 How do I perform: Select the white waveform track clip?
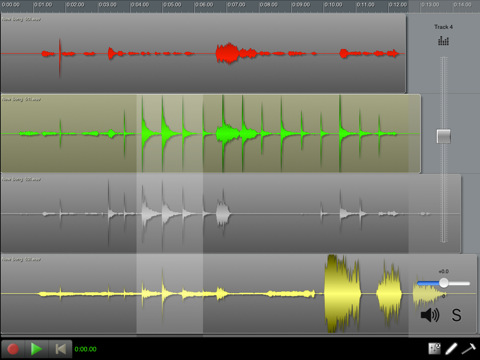click(231, 213)
